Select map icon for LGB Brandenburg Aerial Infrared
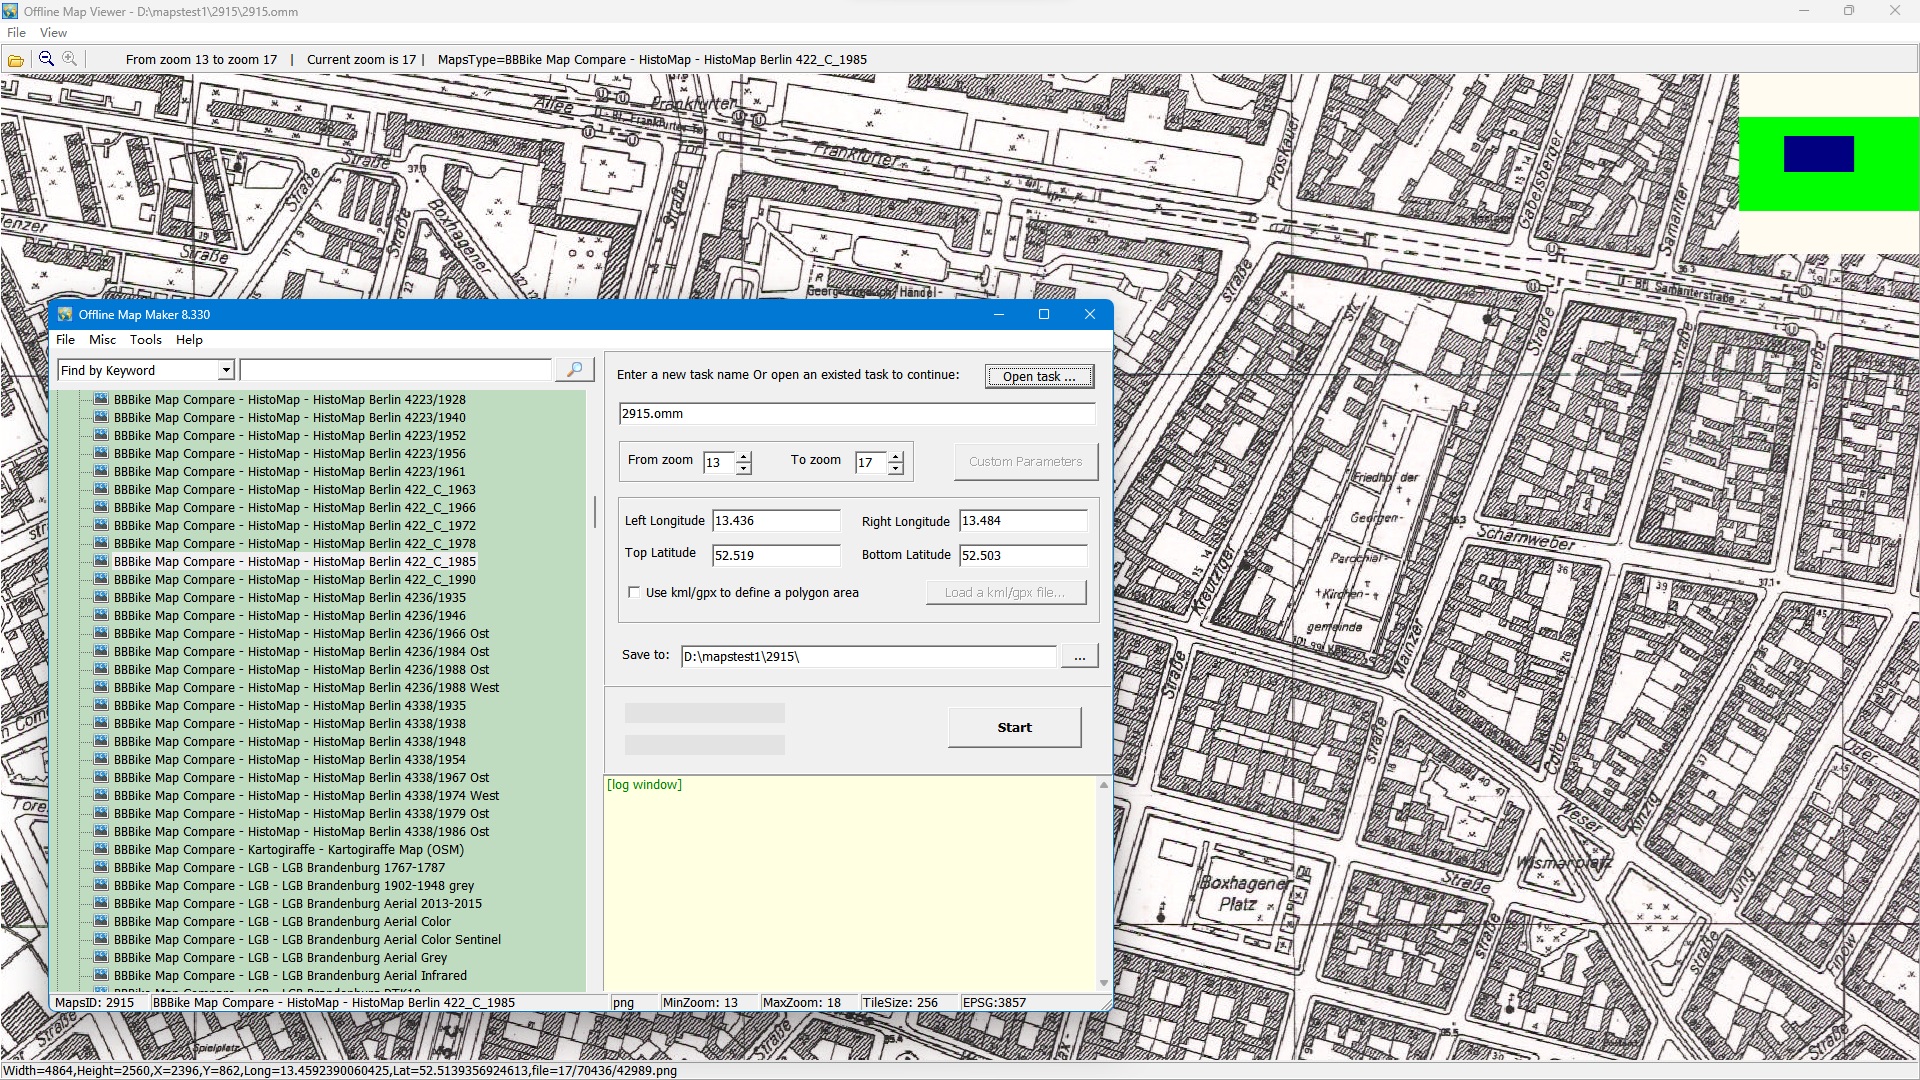1920x1080 pixels. pos(101,975)
